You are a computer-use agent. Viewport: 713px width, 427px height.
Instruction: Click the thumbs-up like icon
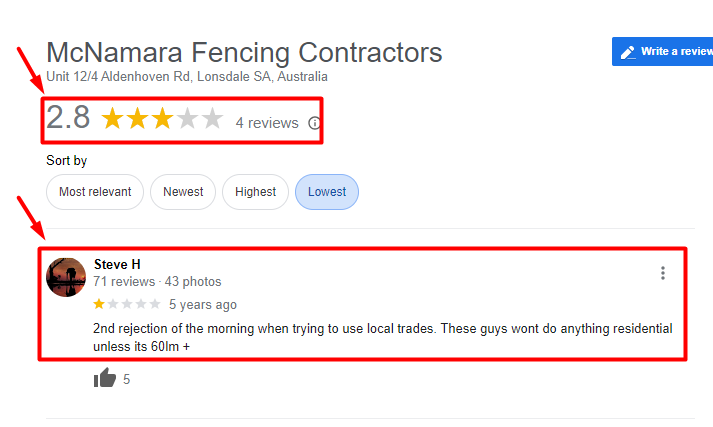pos(105,378)
